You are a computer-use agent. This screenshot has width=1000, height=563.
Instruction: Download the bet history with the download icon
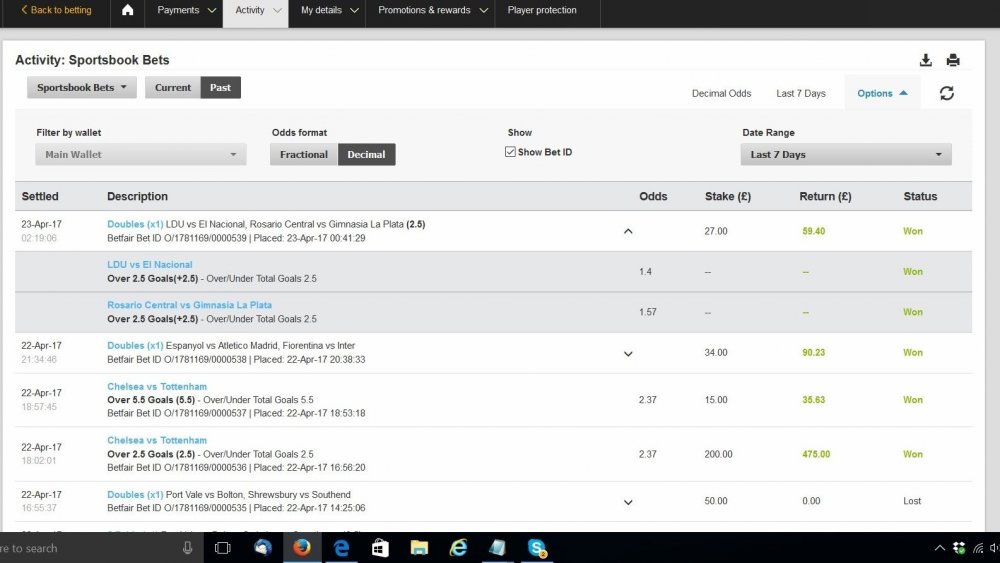pyautogui.click(x=926, y=60)
